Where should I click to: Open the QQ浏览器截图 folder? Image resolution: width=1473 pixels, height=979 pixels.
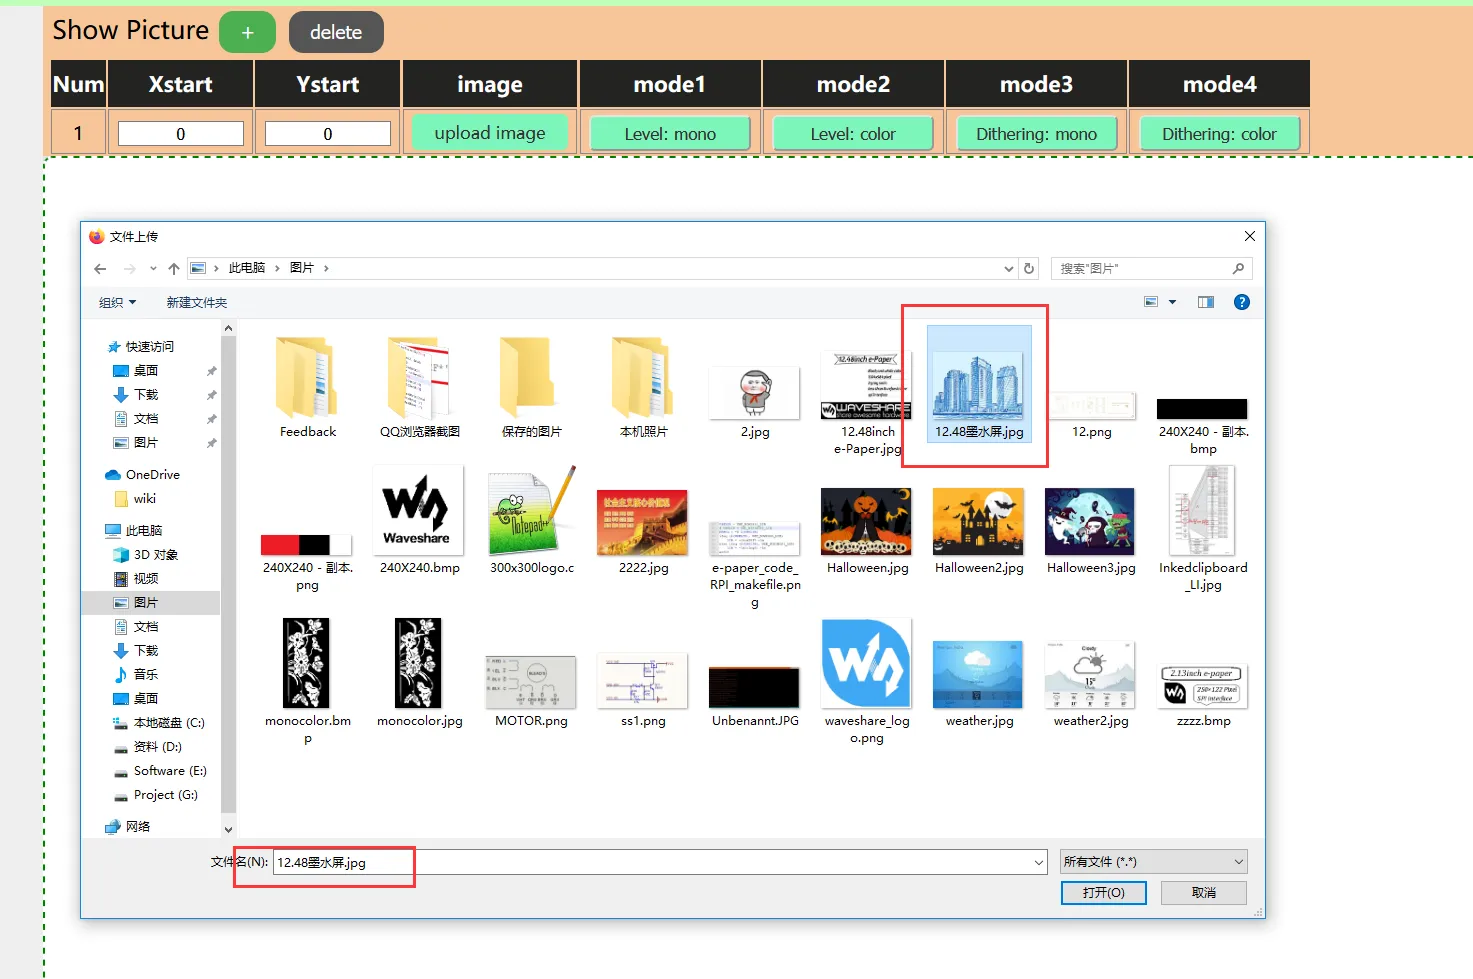(x=420, y=388)
